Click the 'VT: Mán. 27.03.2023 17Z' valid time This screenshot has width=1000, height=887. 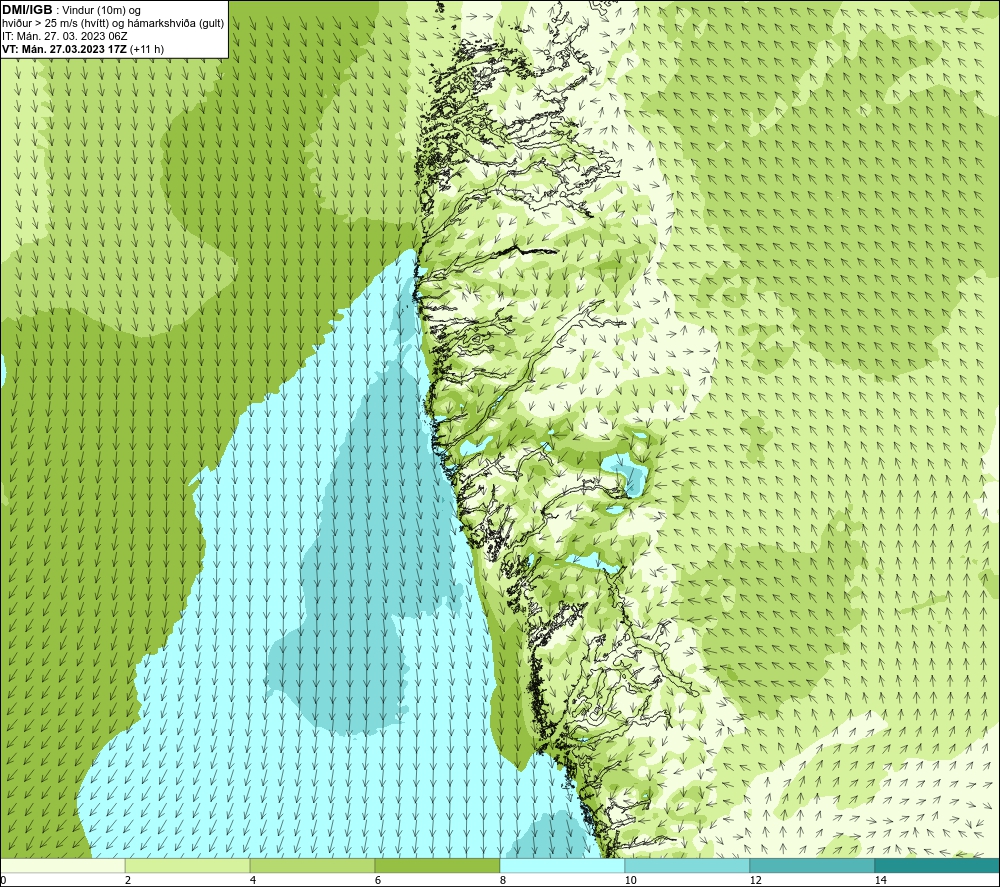(x=64, y=49)
